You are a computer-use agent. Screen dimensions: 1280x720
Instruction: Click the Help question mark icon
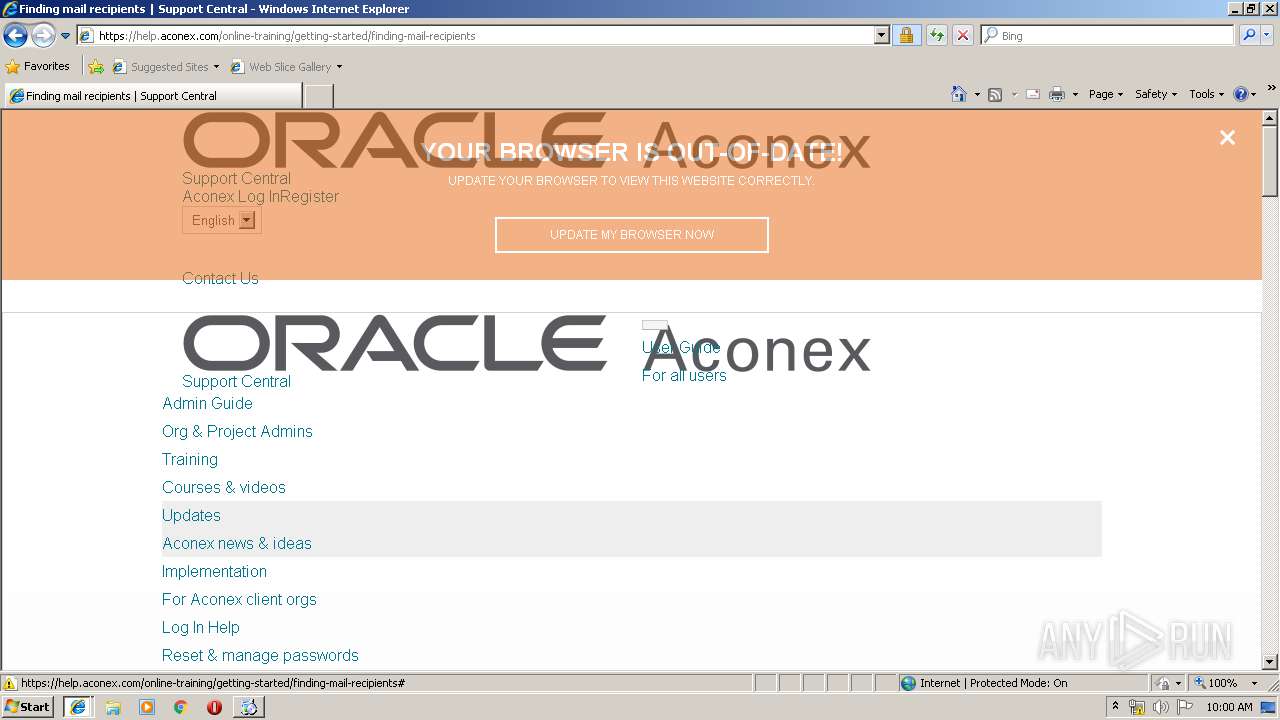[x=1241, y=94]
